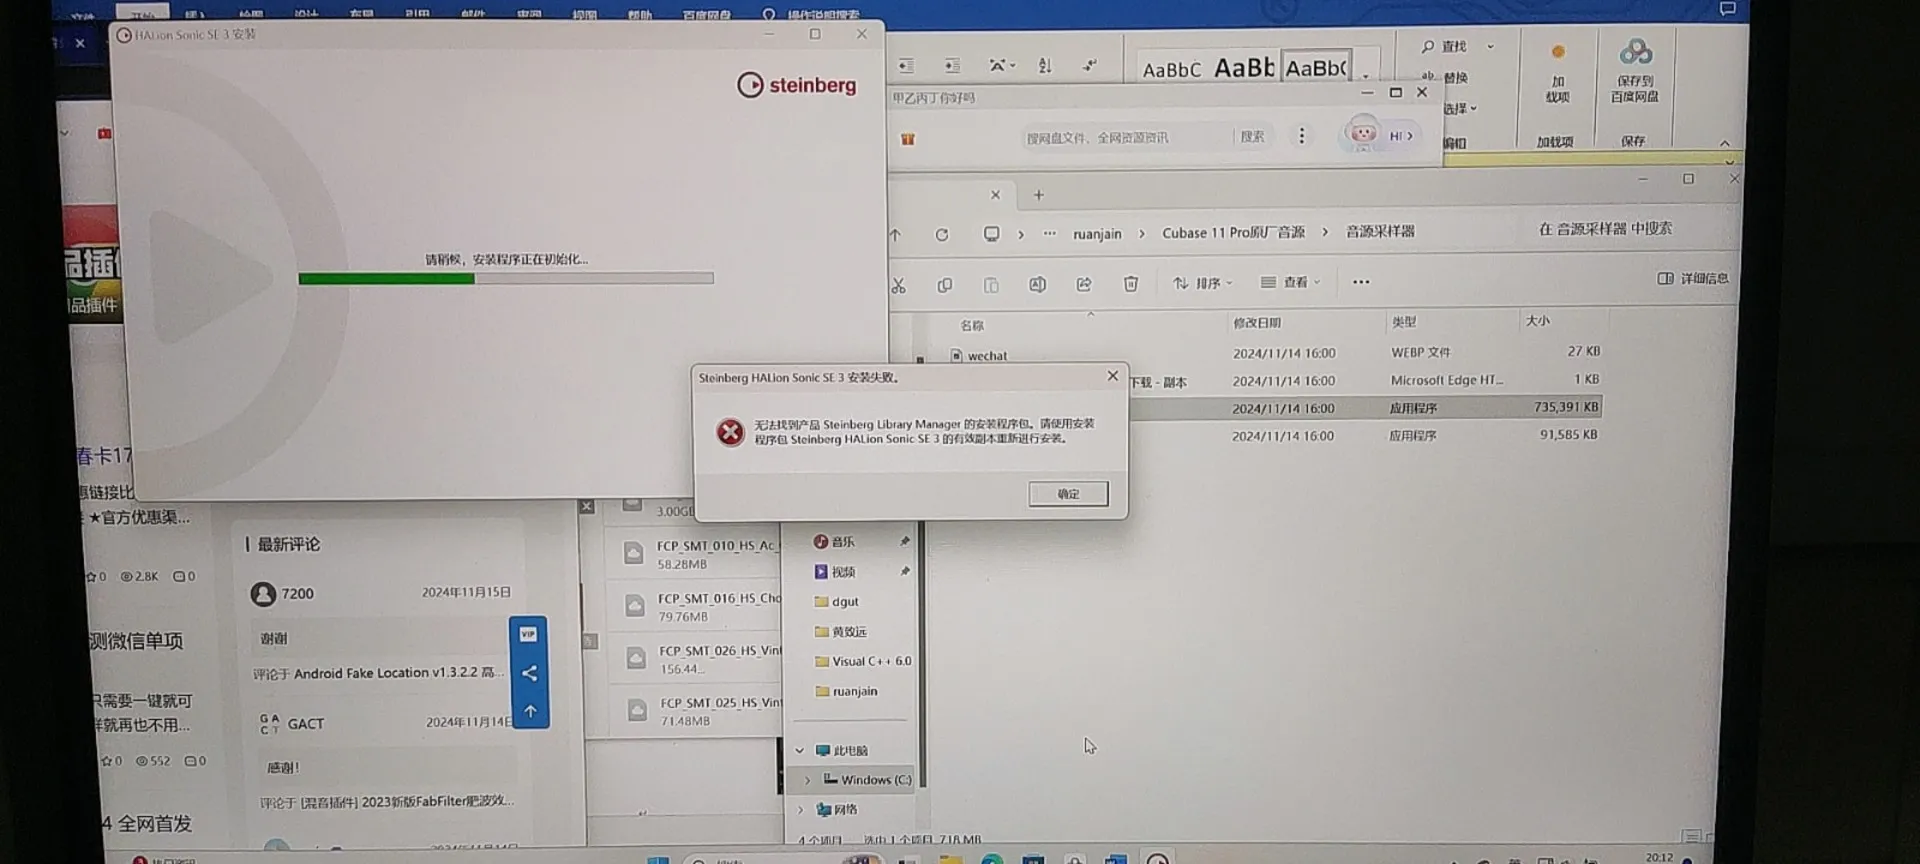This screenshot has height=864, width=1920.
Task: Open the 排序 sort dropdown
Action: [x=1202, y=283]
